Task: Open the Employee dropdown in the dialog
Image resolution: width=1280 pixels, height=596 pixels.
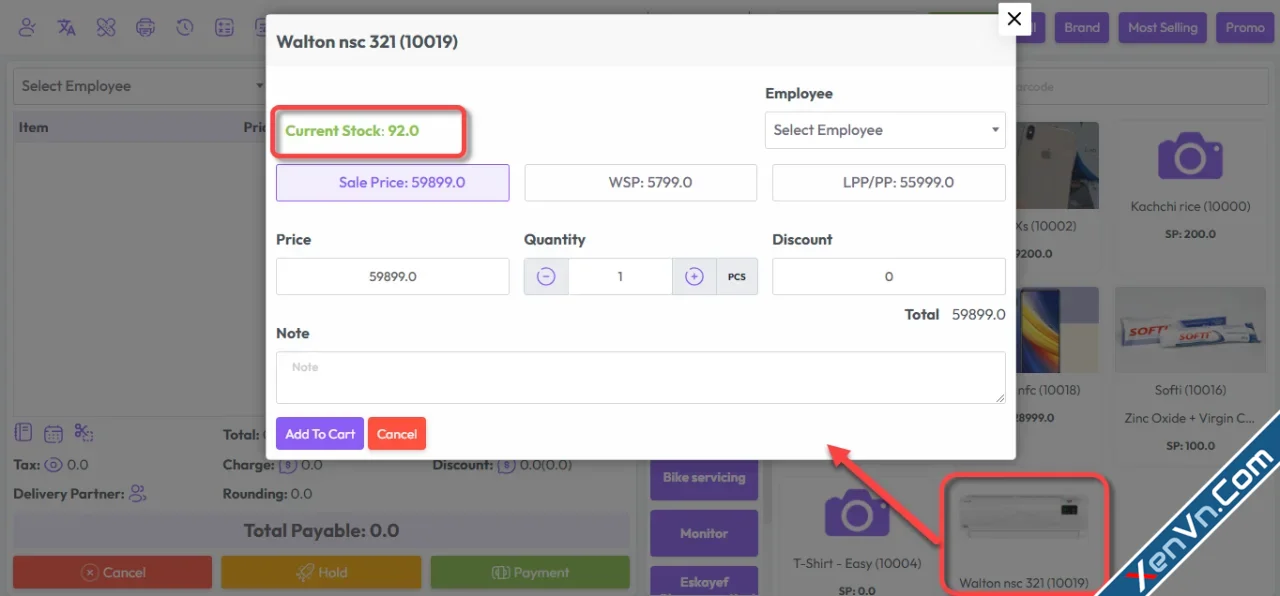Action: [x=885, y=130]
